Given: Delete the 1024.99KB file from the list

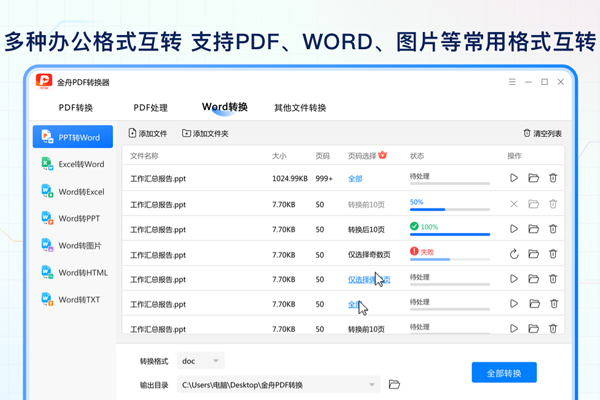Looking at the screenshot, I should click(552, 179).
